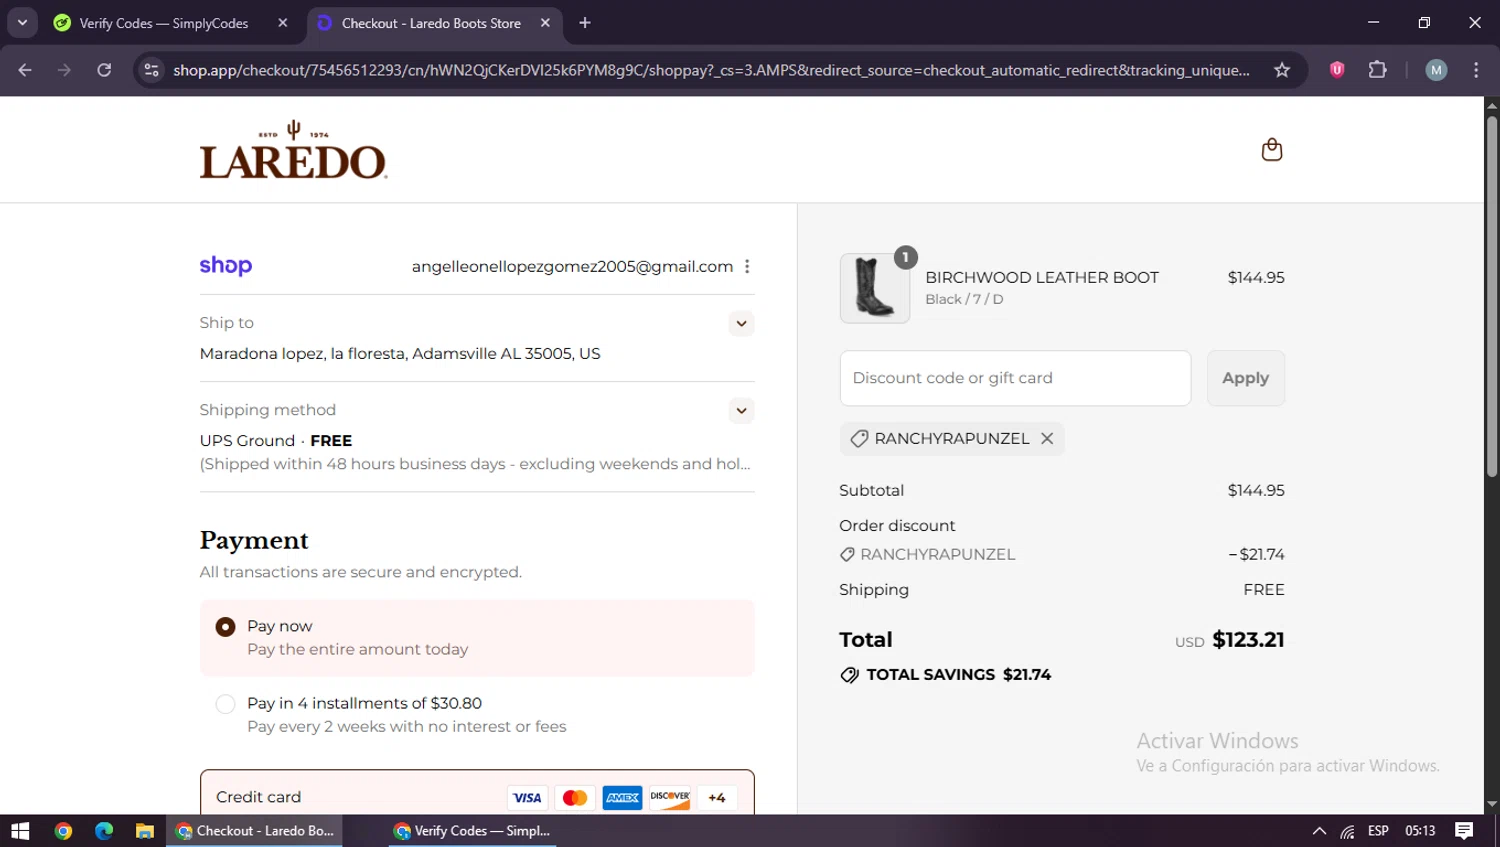Click the American Express card icon
Viewport: 1500px width, 847px height.
tap(622, 798)
